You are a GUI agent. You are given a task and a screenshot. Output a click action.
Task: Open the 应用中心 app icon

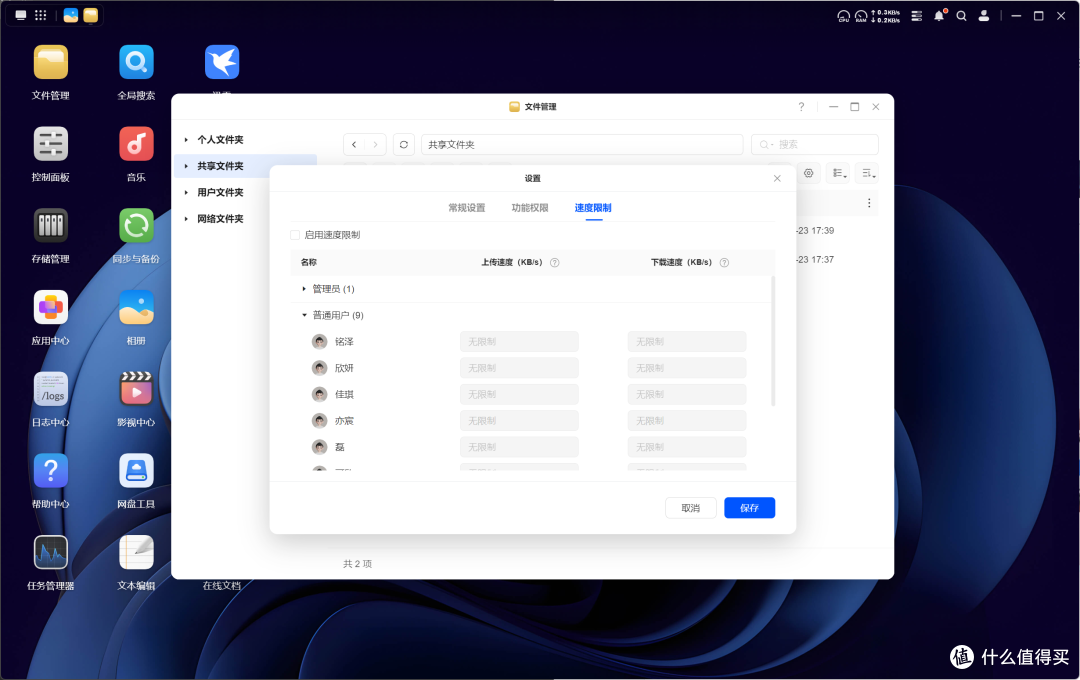pos(51,307)
